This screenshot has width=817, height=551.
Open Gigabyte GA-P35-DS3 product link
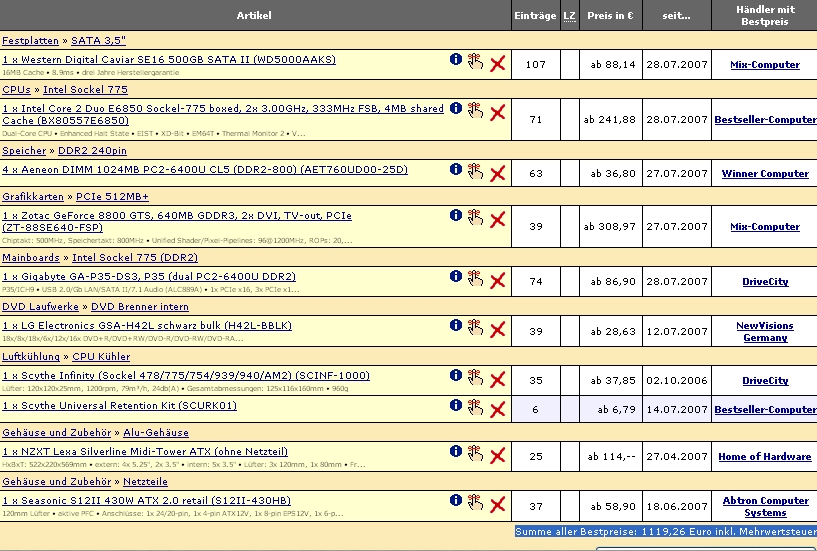tap(149, 276)
